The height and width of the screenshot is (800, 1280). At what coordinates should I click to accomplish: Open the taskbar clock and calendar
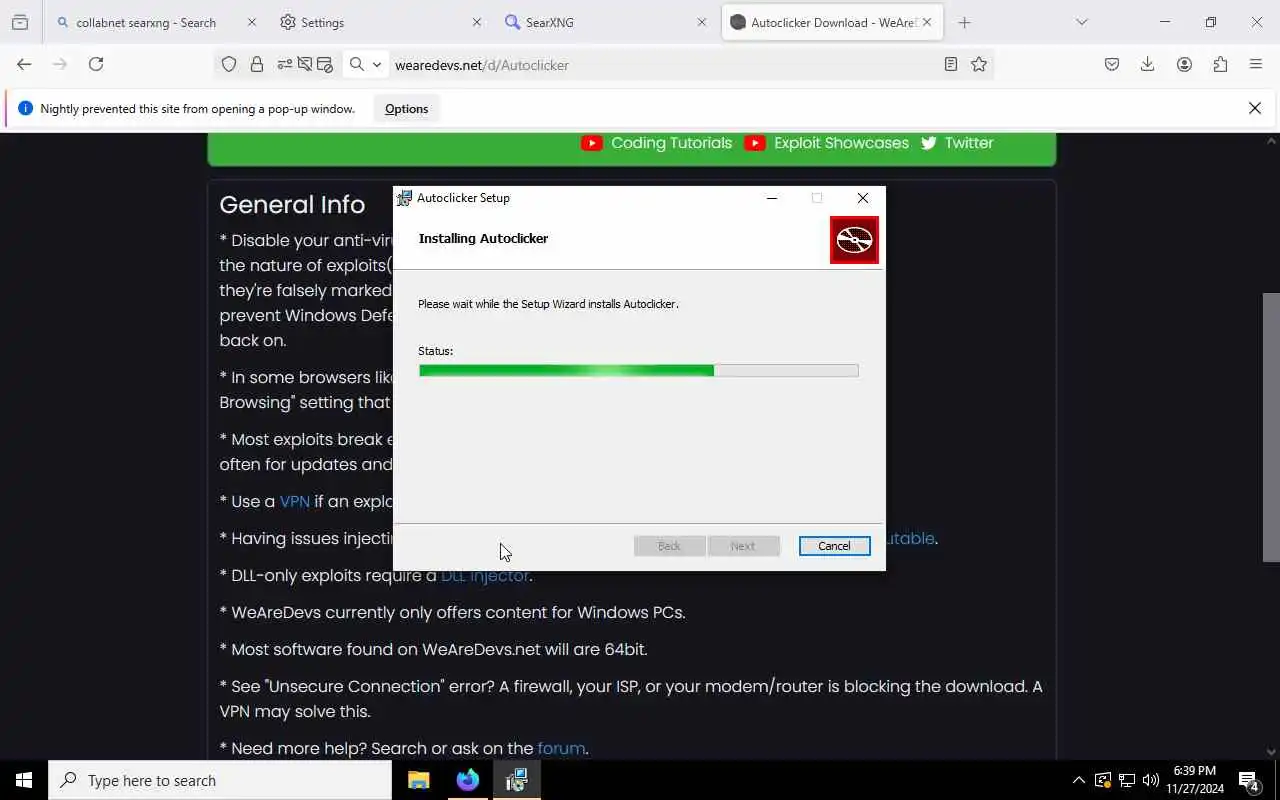click(x=1195, y=780)
